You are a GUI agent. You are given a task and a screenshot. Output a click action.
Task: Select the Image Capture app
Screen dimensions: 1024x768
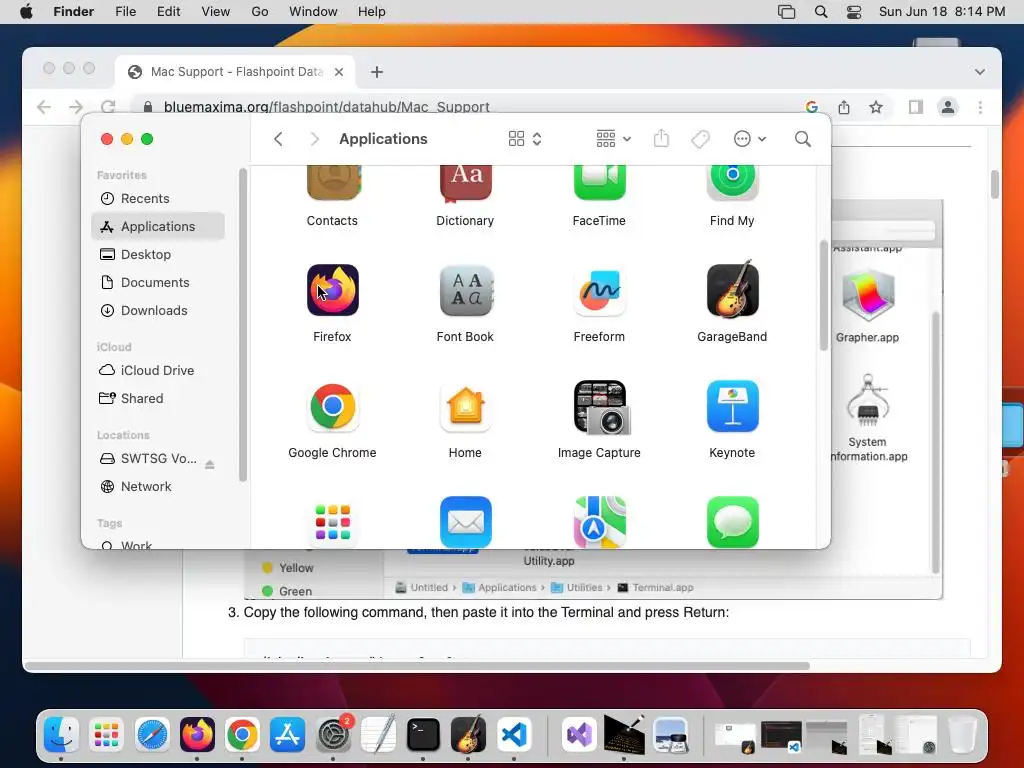tap(601, 408)
